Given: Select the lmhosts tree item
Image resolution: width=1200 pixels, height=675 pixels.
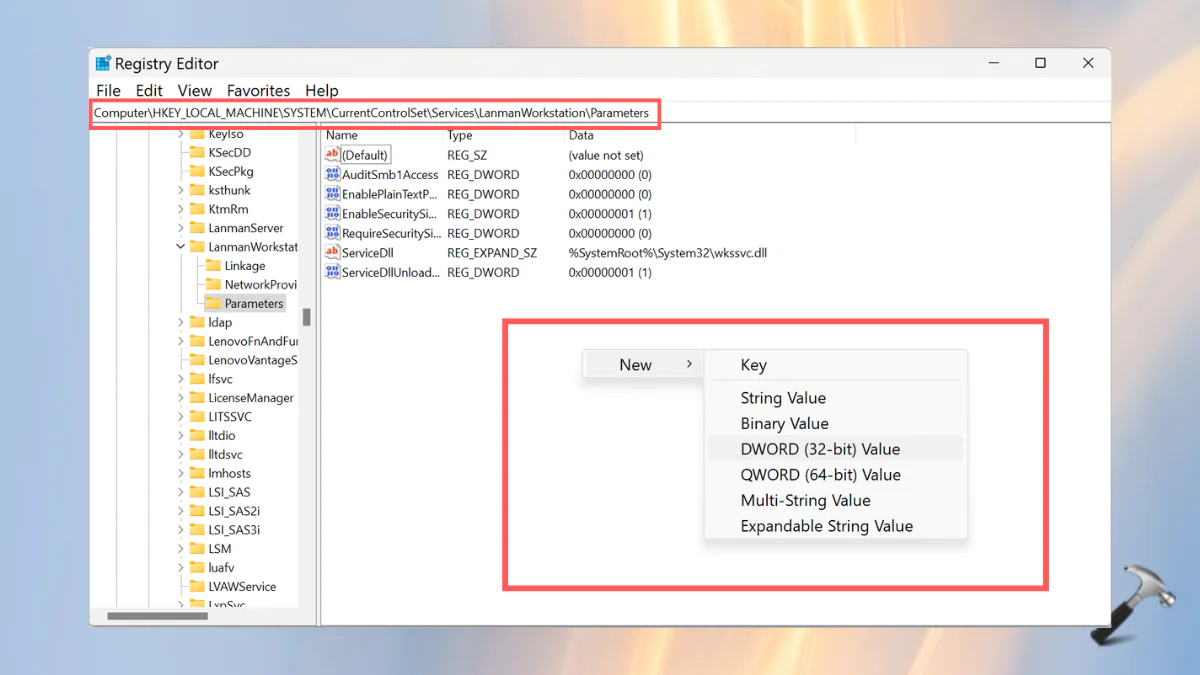Looking at the screenshot, I should tap(229, 473).
